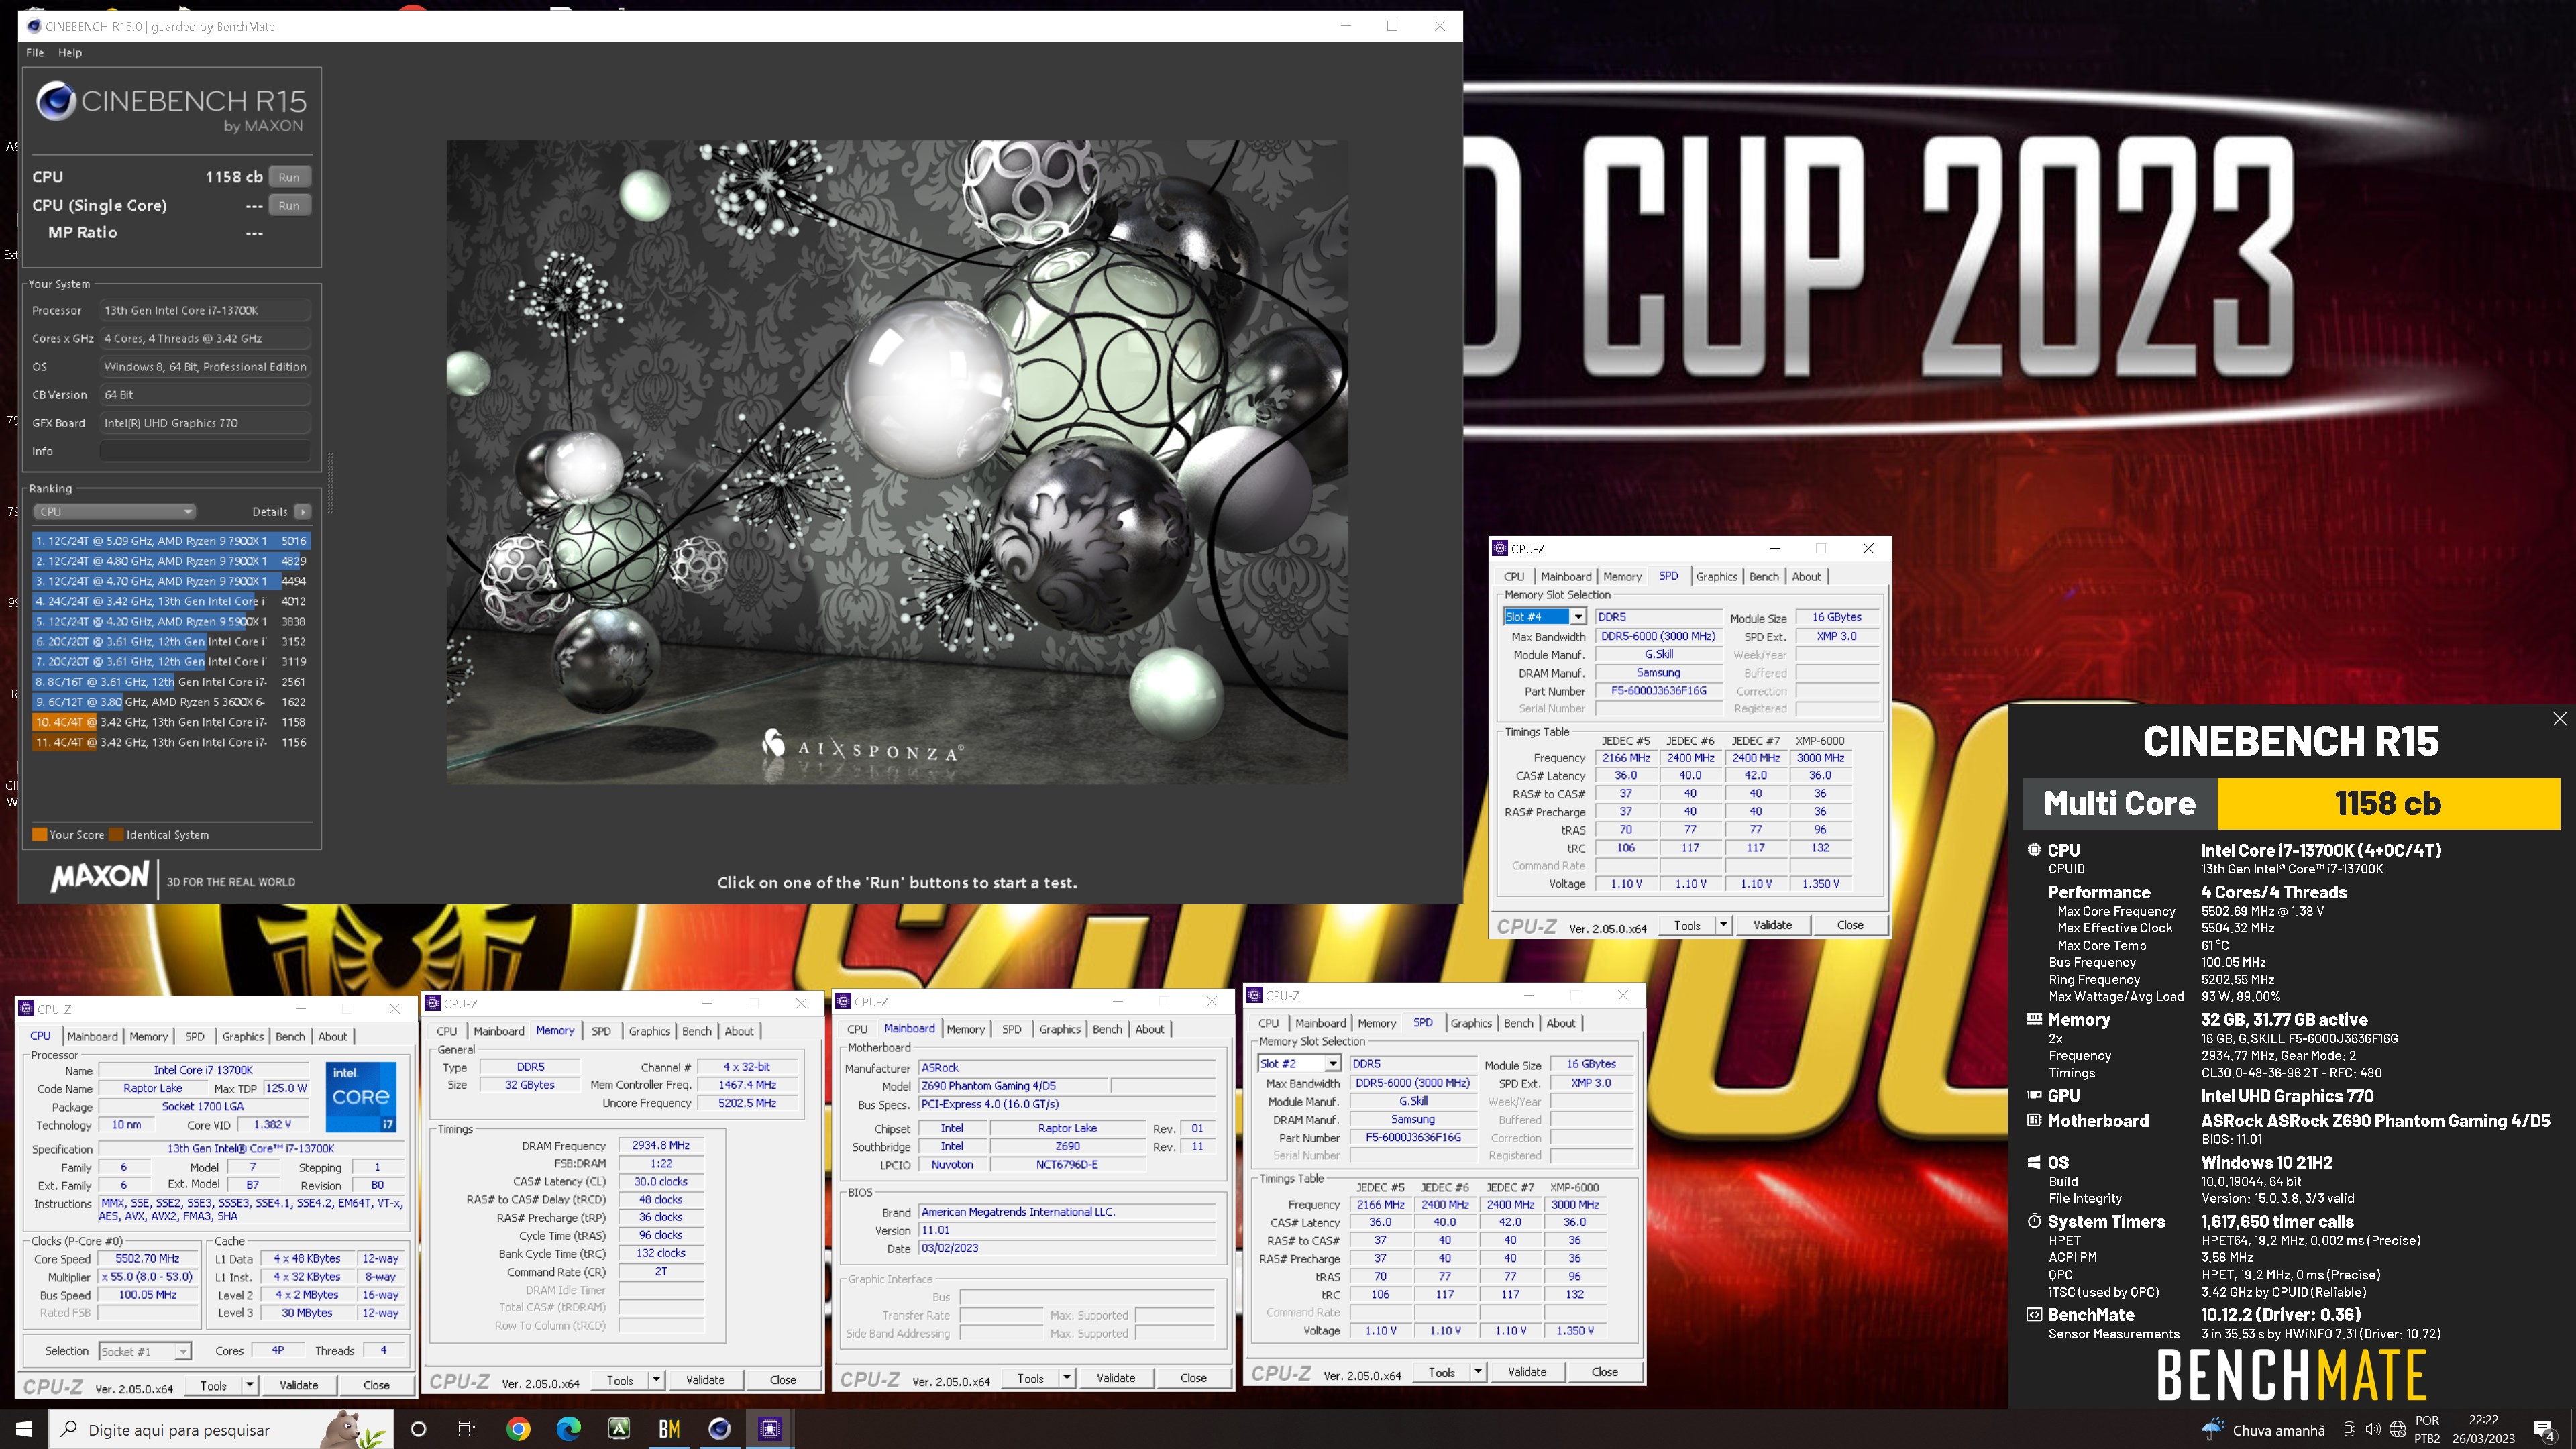
Task: Expand Tools arrow in CPU-Z Memory window
Action: pos(656,1380)
